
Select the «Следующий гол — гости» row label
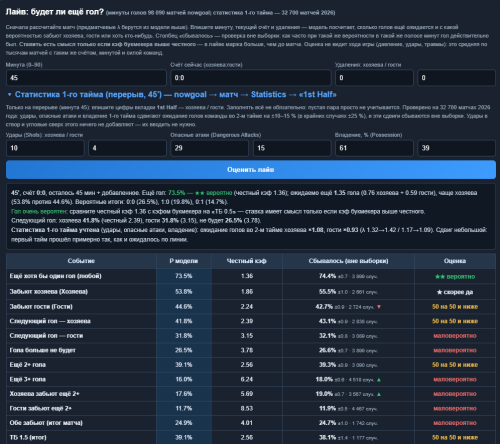pos(46,336)
